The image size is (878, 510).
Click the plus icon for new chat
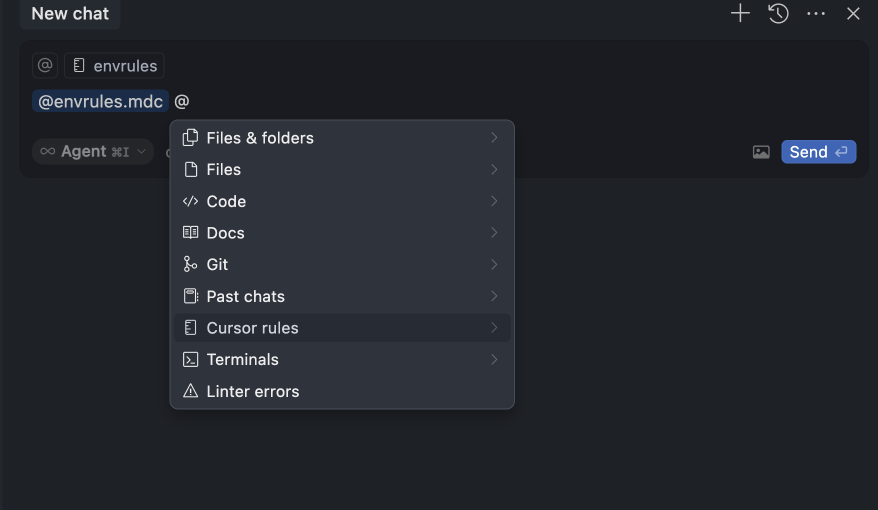[740, 14]
